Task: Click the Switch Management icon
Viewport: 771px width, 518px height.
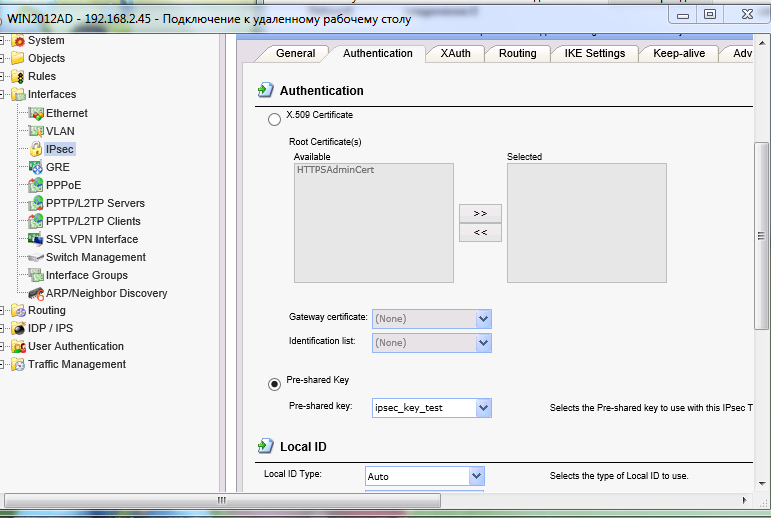Action: point(36,257)
